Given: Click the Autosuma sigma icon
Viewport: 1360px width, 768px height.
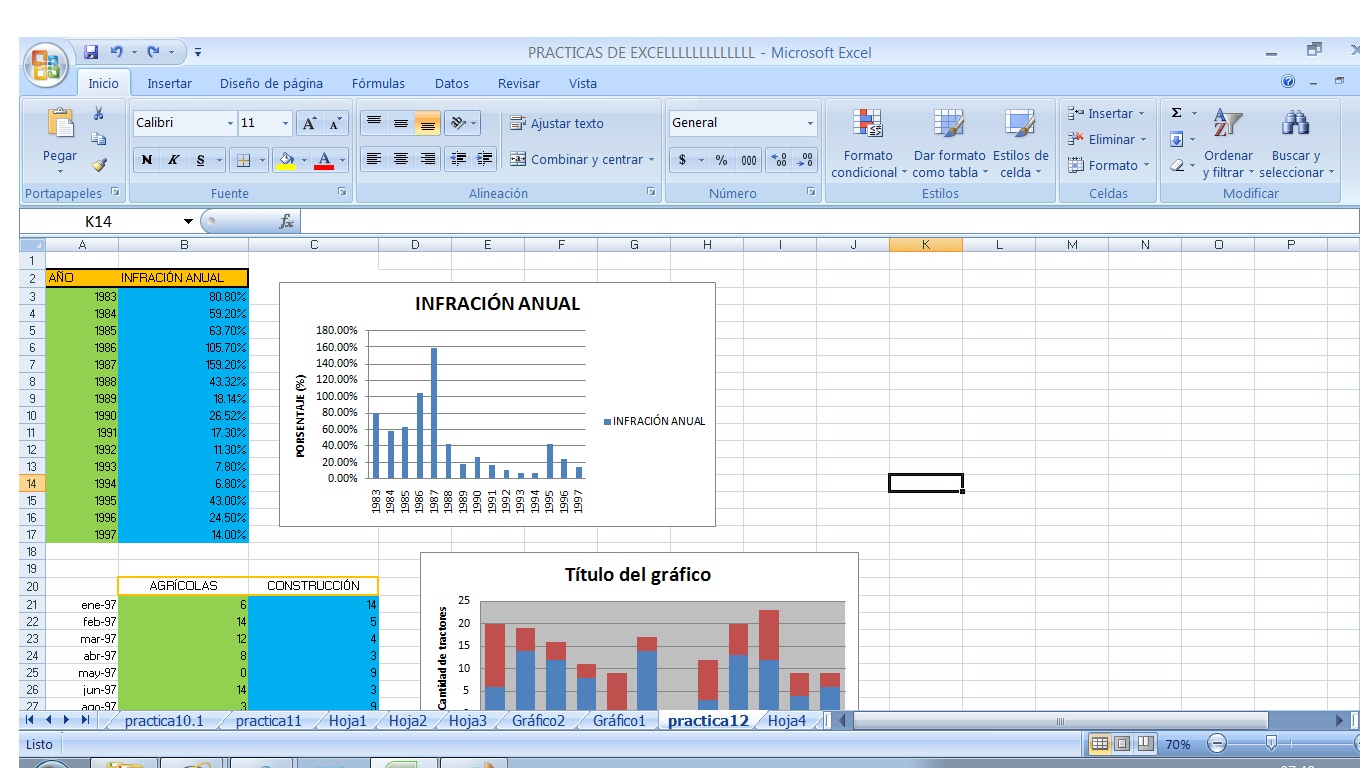Looking at the screenshot, I should [1175, 113].
